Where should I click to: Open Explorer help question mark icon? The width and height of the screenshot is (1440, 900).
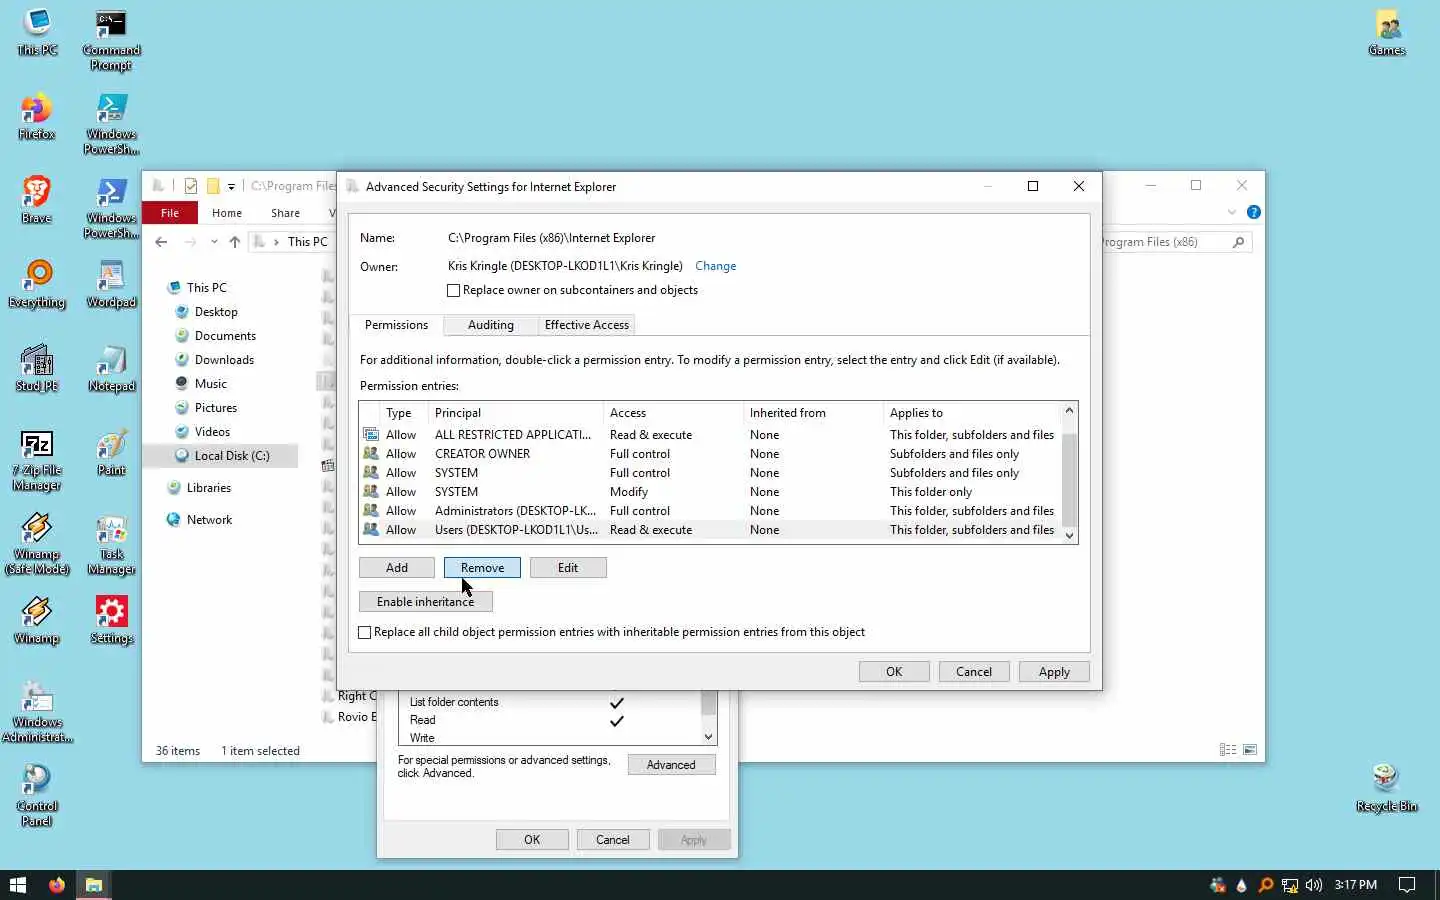(1254, 212)
